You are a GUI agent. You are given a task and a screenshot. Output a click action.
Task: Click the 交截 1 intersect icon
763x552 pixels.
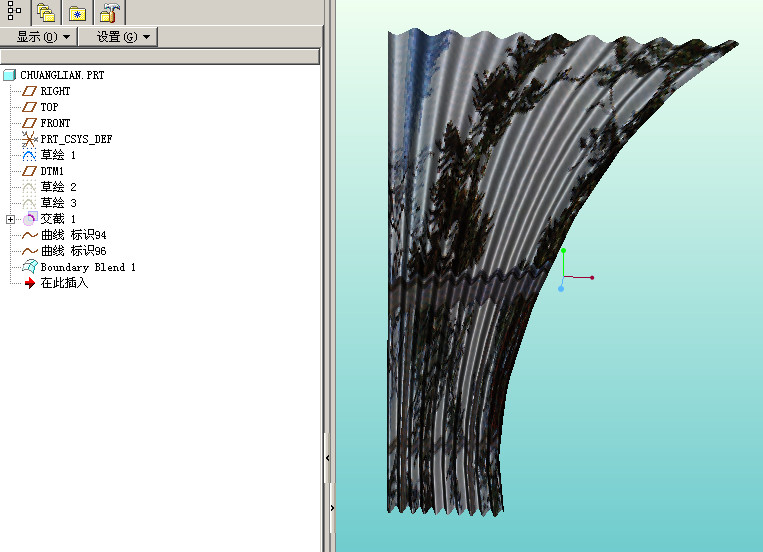(30, 219)
